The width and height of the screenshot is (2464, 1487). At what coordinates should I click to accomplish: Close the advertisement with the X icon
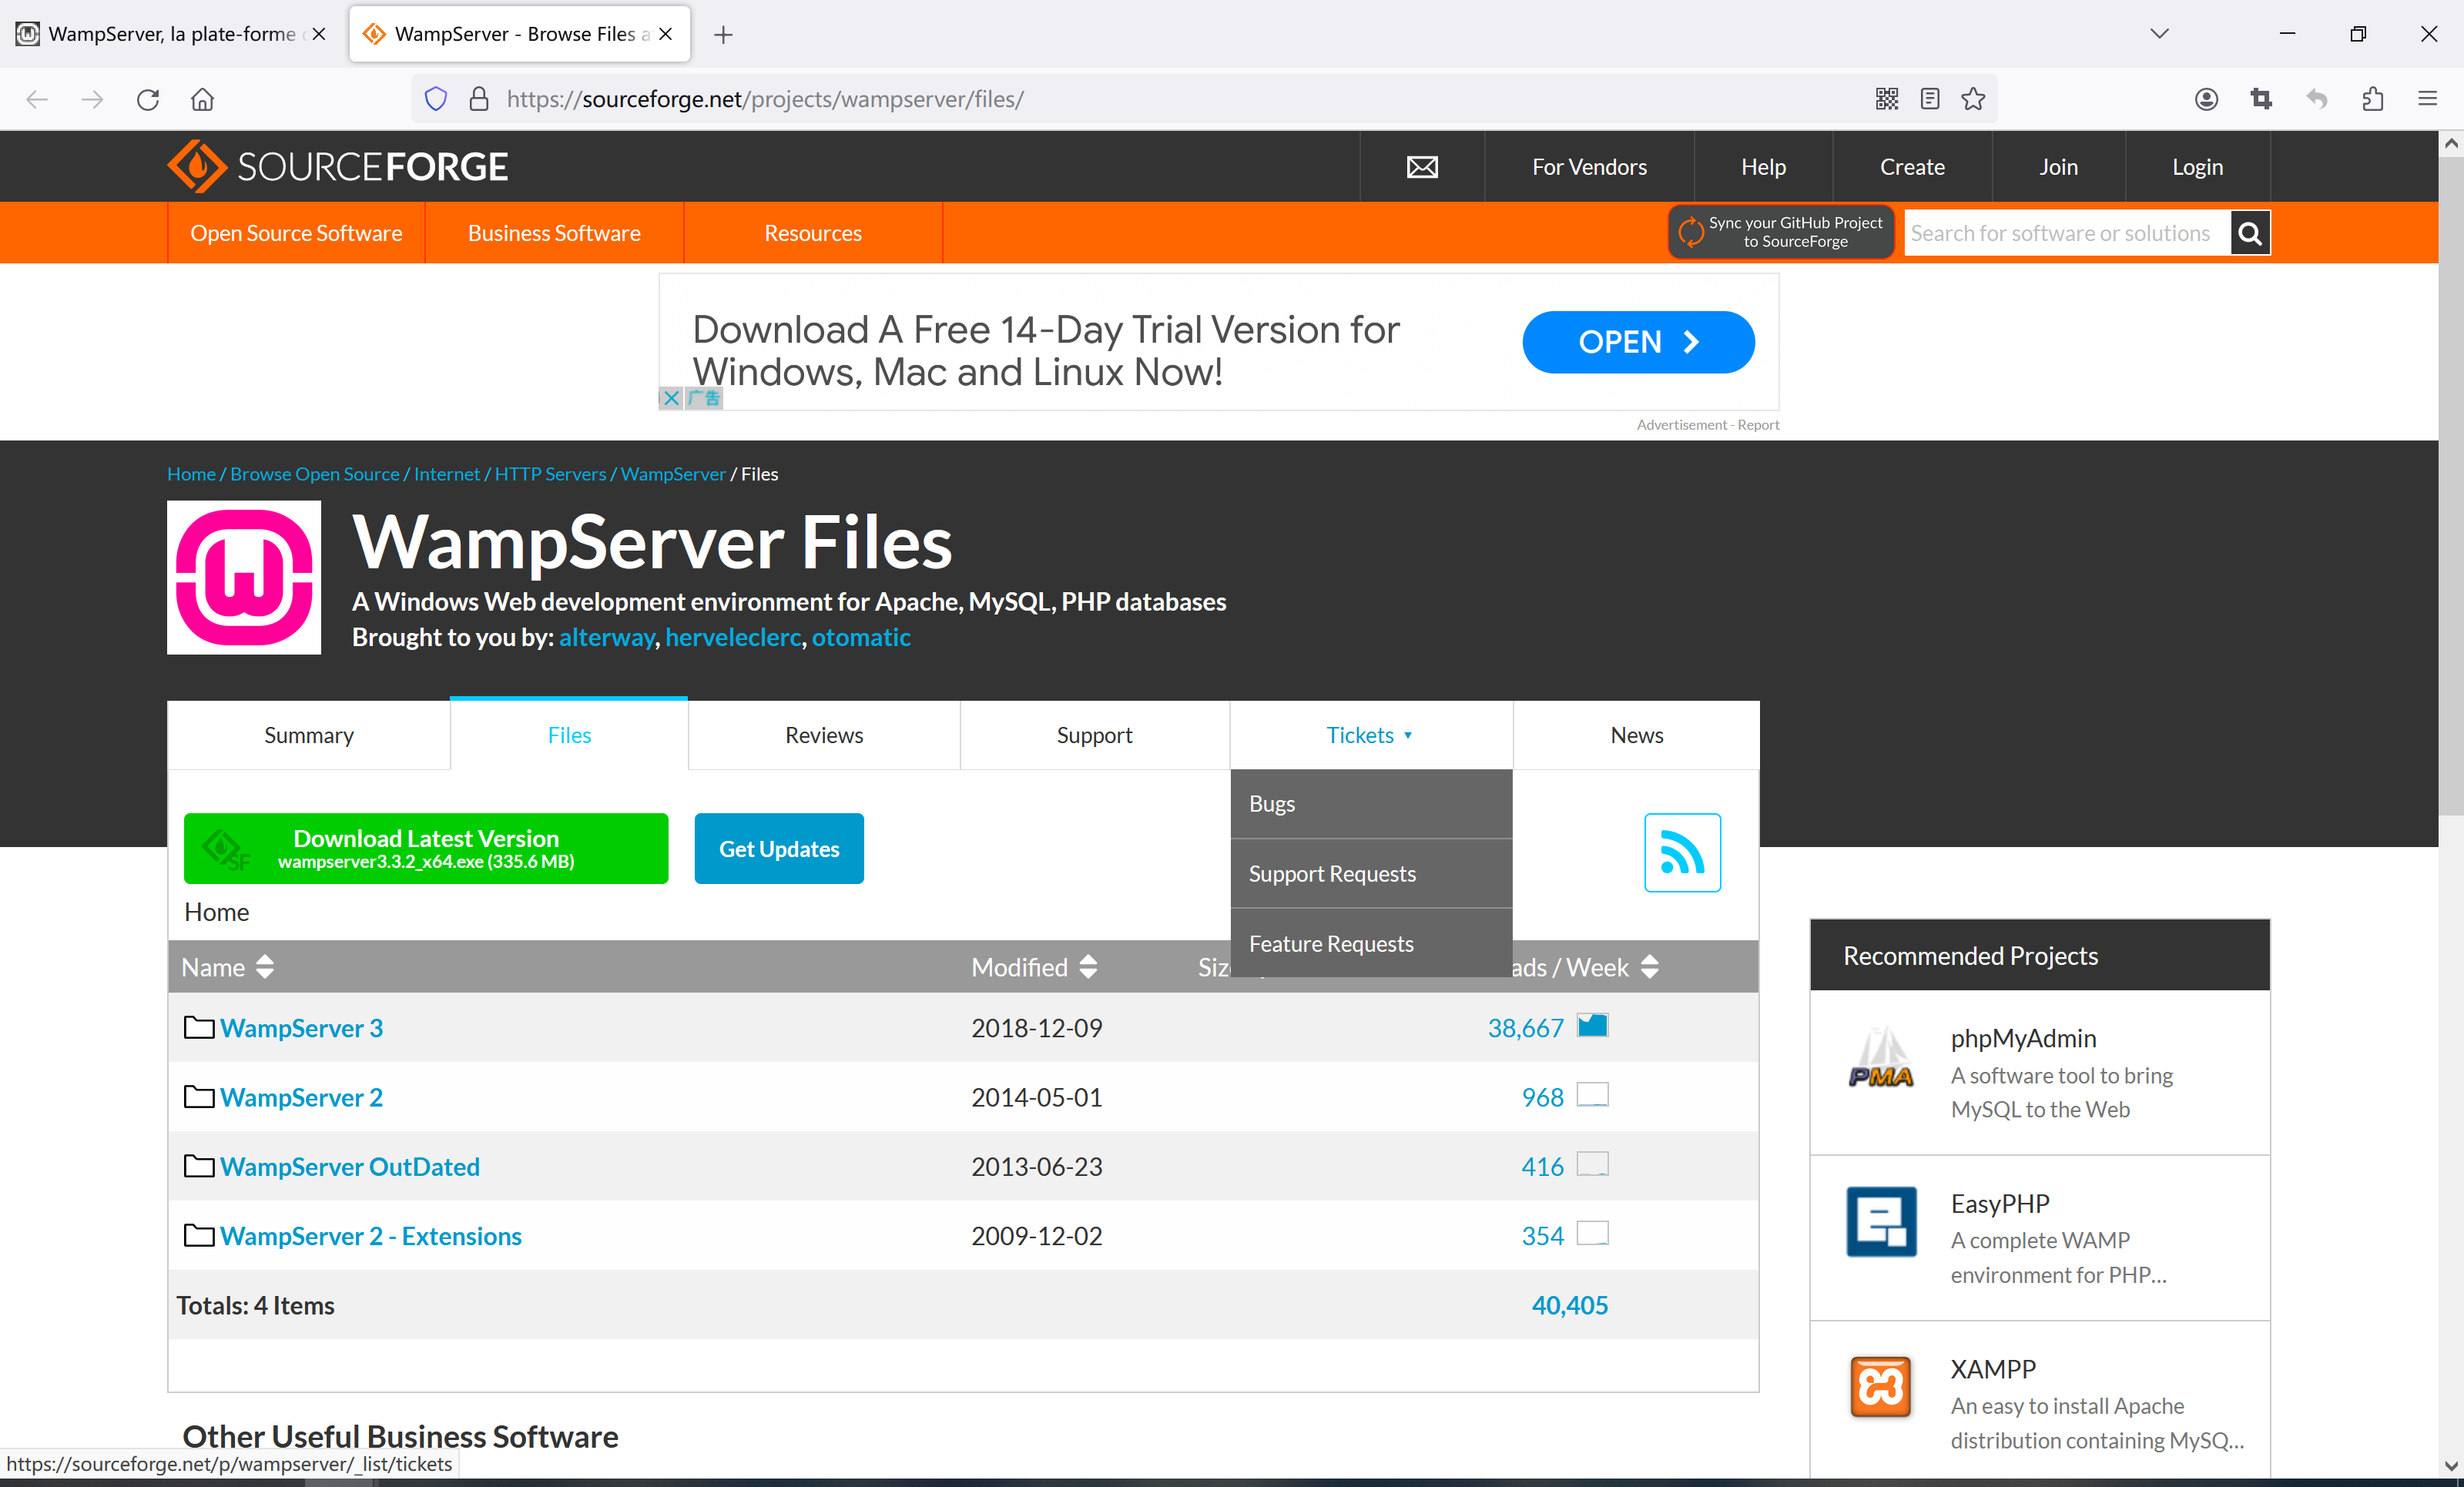coord(671,398)
